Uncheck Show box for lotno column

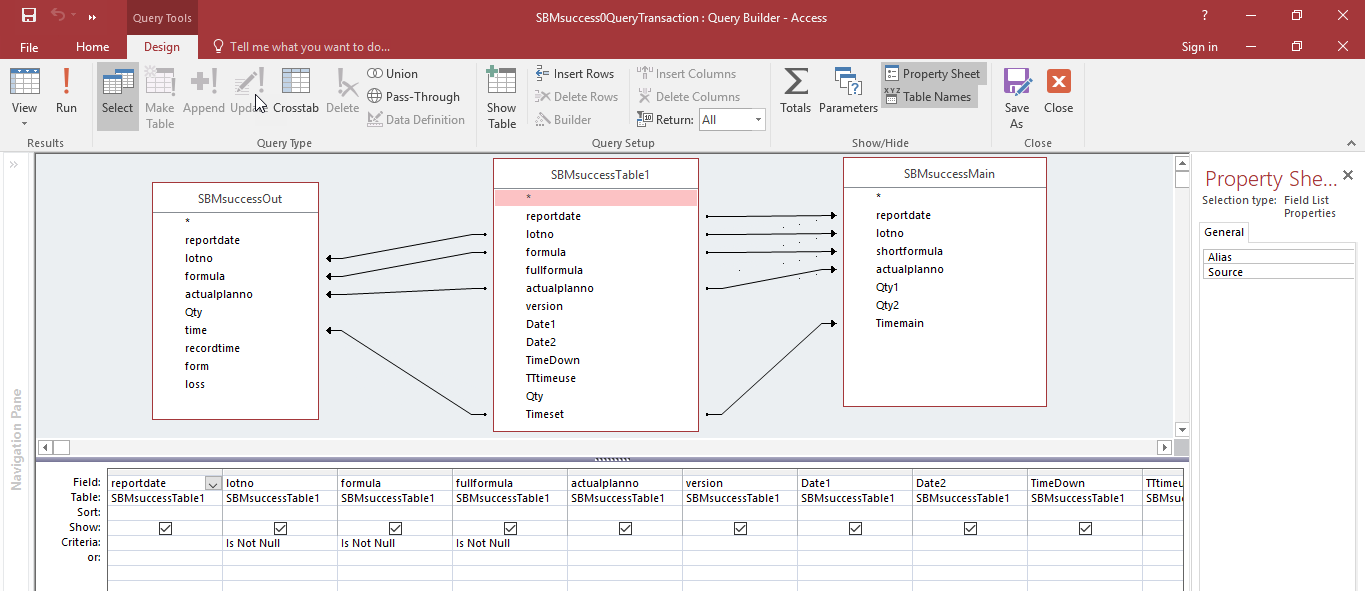coord(280,528)
